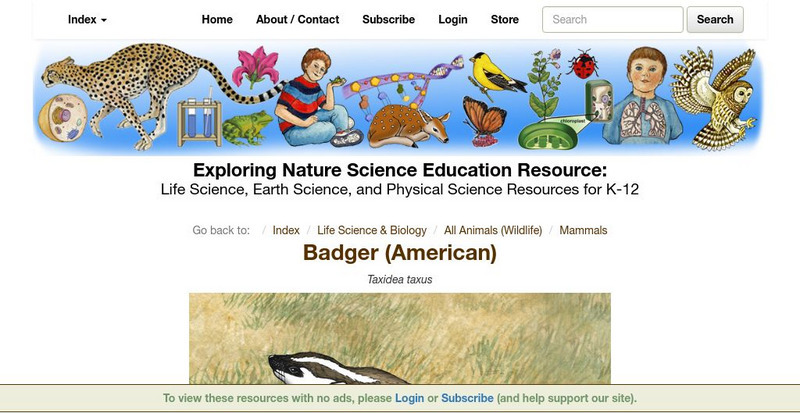Image resolution: width=800 pixels, height=413 pixels.
Task: Open the Login menu item
Action: pos(453,19)
